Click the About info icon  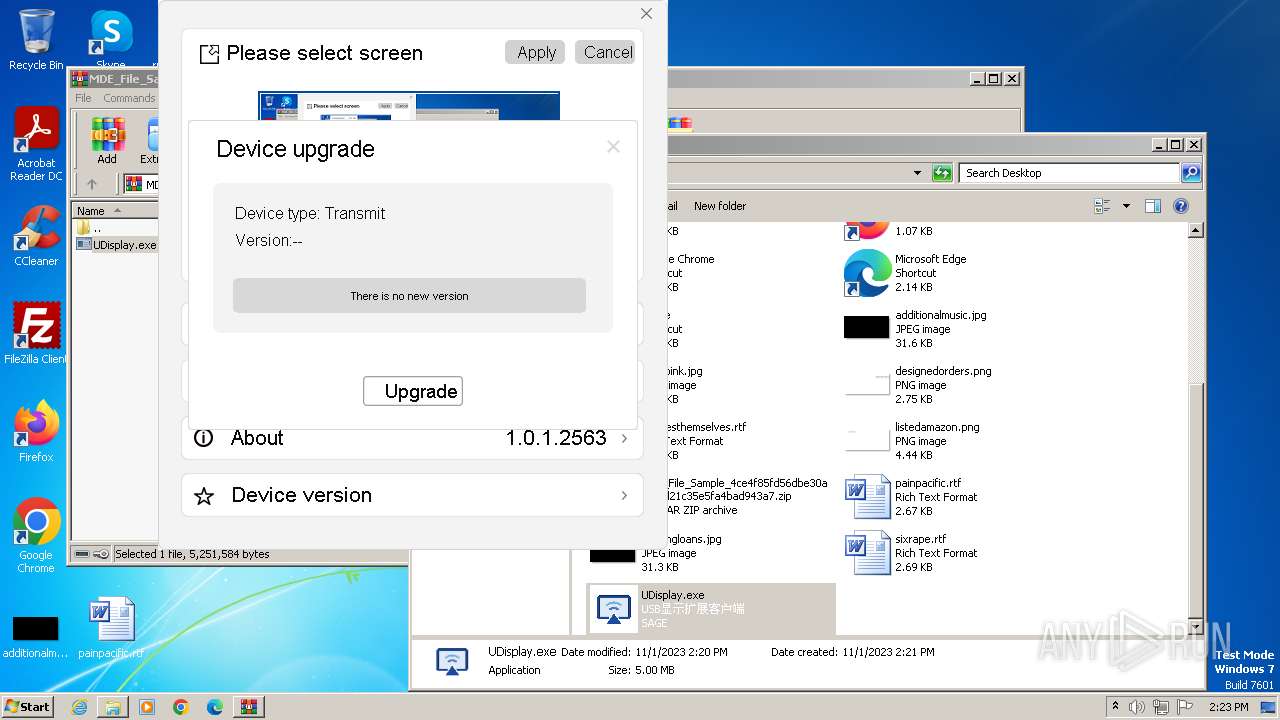point(204,438)
